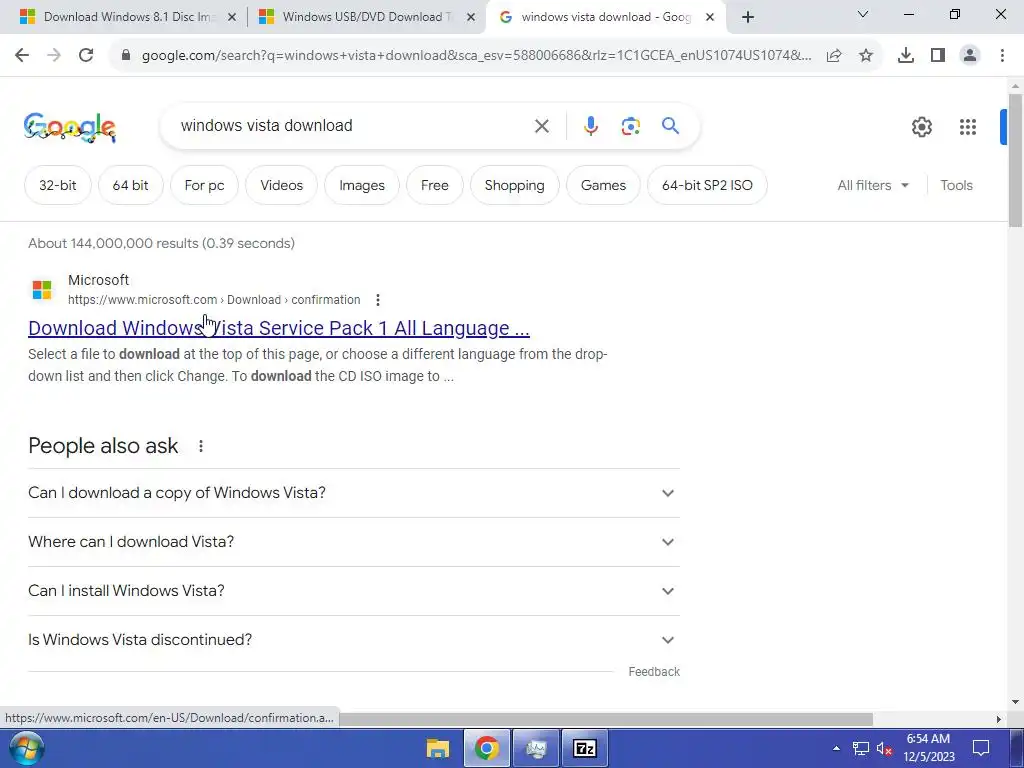This screenshot has width=1024, height=768.
Task: Close the windows vista download tab
Action: click(x=710, y=17)
